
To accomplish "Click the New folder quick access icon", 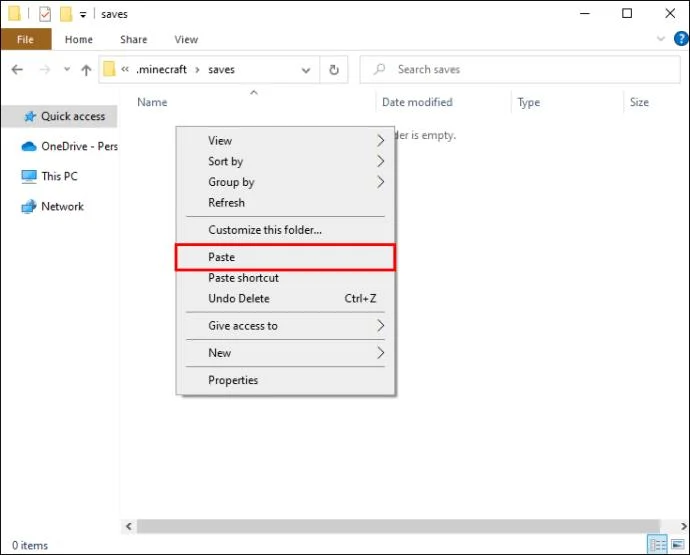I will point(66,14).
